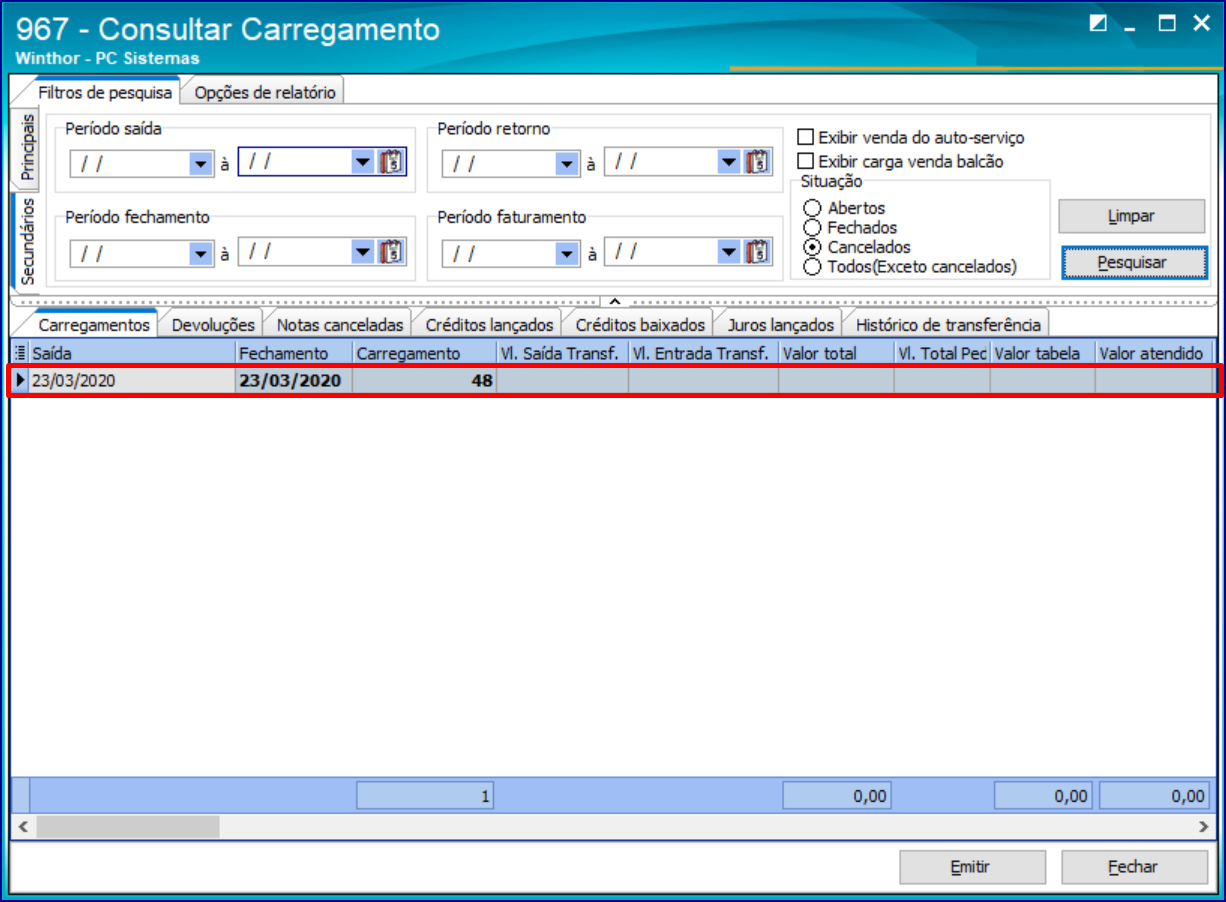Open Período saída end date dropdown

coord(362,163)
